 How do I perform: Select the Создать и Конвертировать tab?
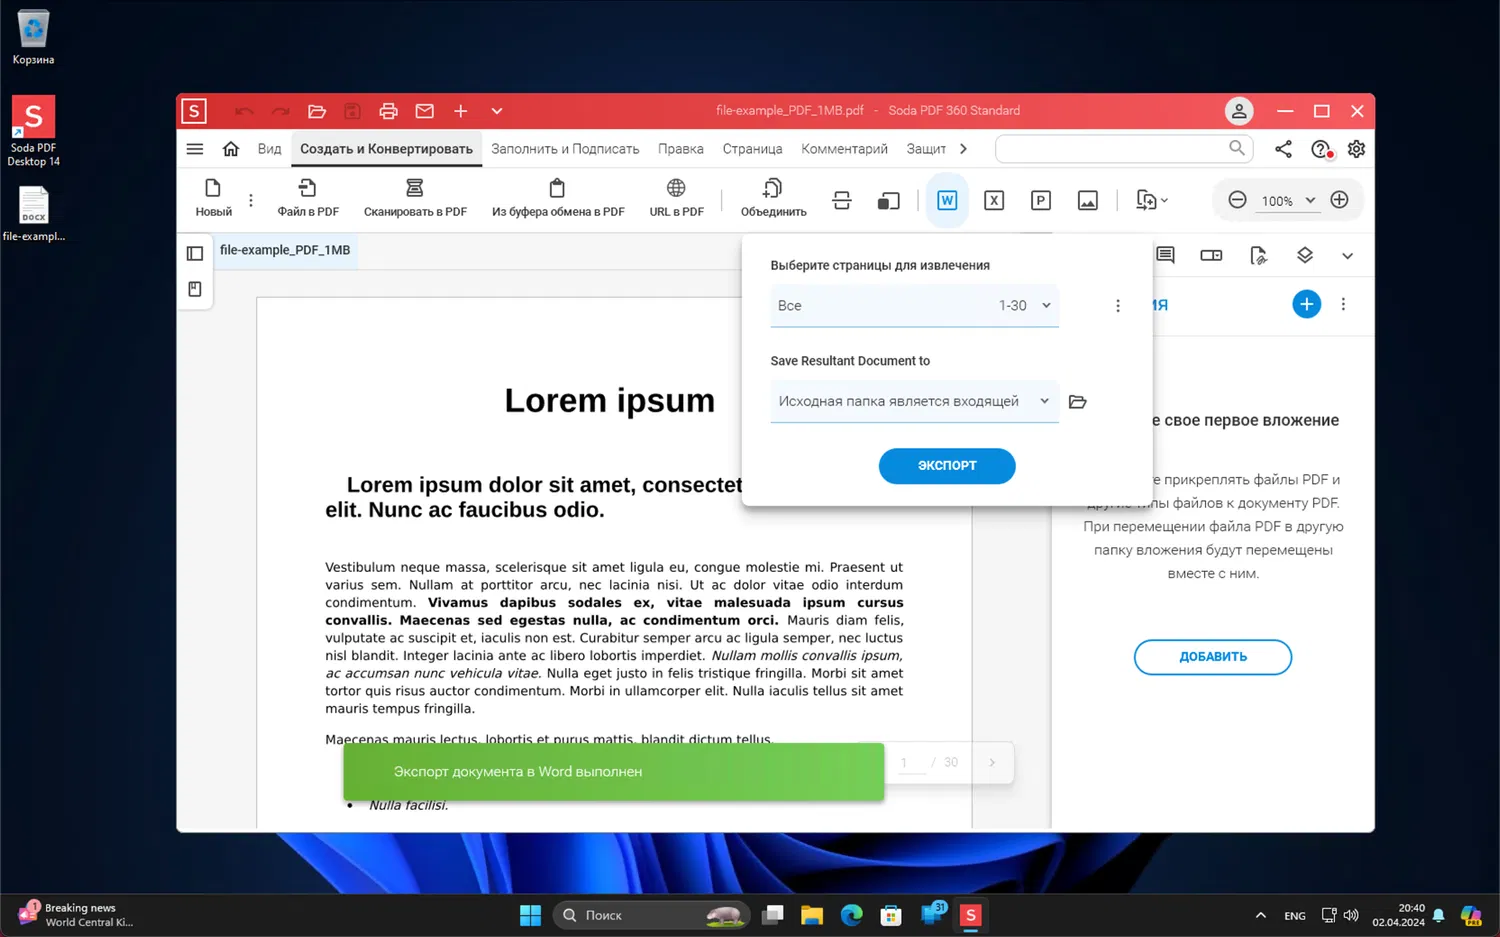tap(386, 149)
